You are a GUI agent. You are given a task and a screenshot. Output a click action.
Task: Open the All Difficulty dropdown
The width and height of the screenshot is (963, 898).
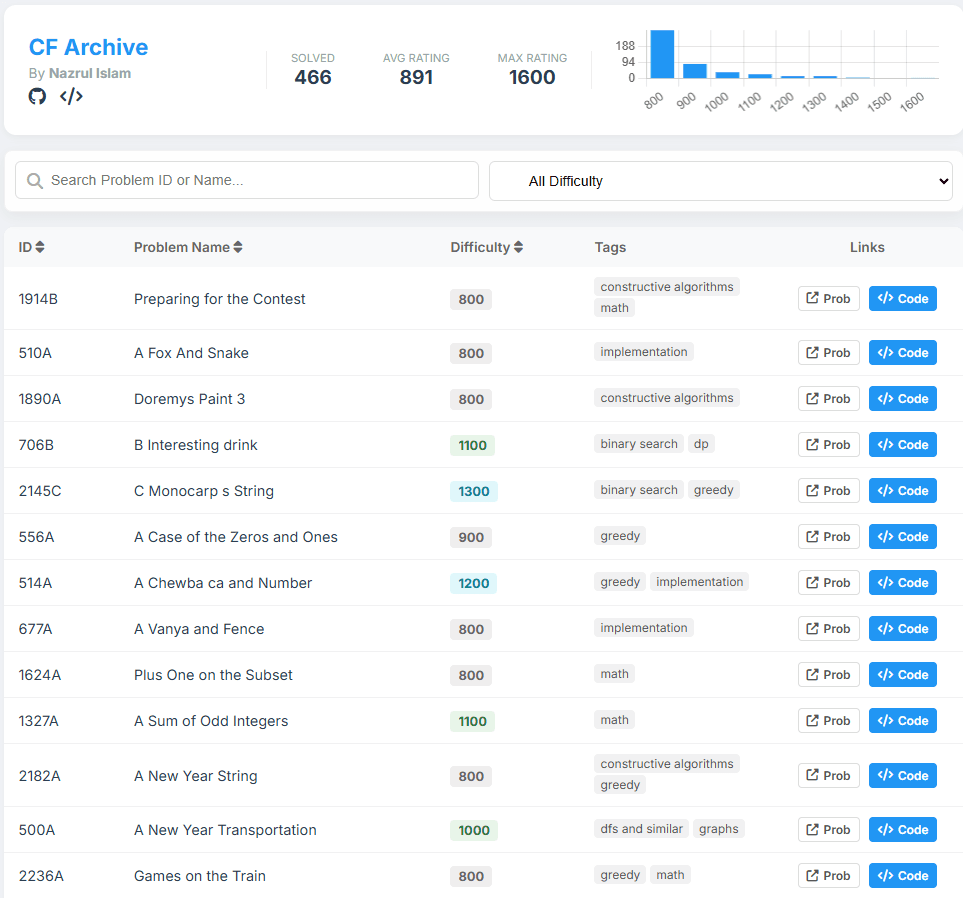[720, 181]
